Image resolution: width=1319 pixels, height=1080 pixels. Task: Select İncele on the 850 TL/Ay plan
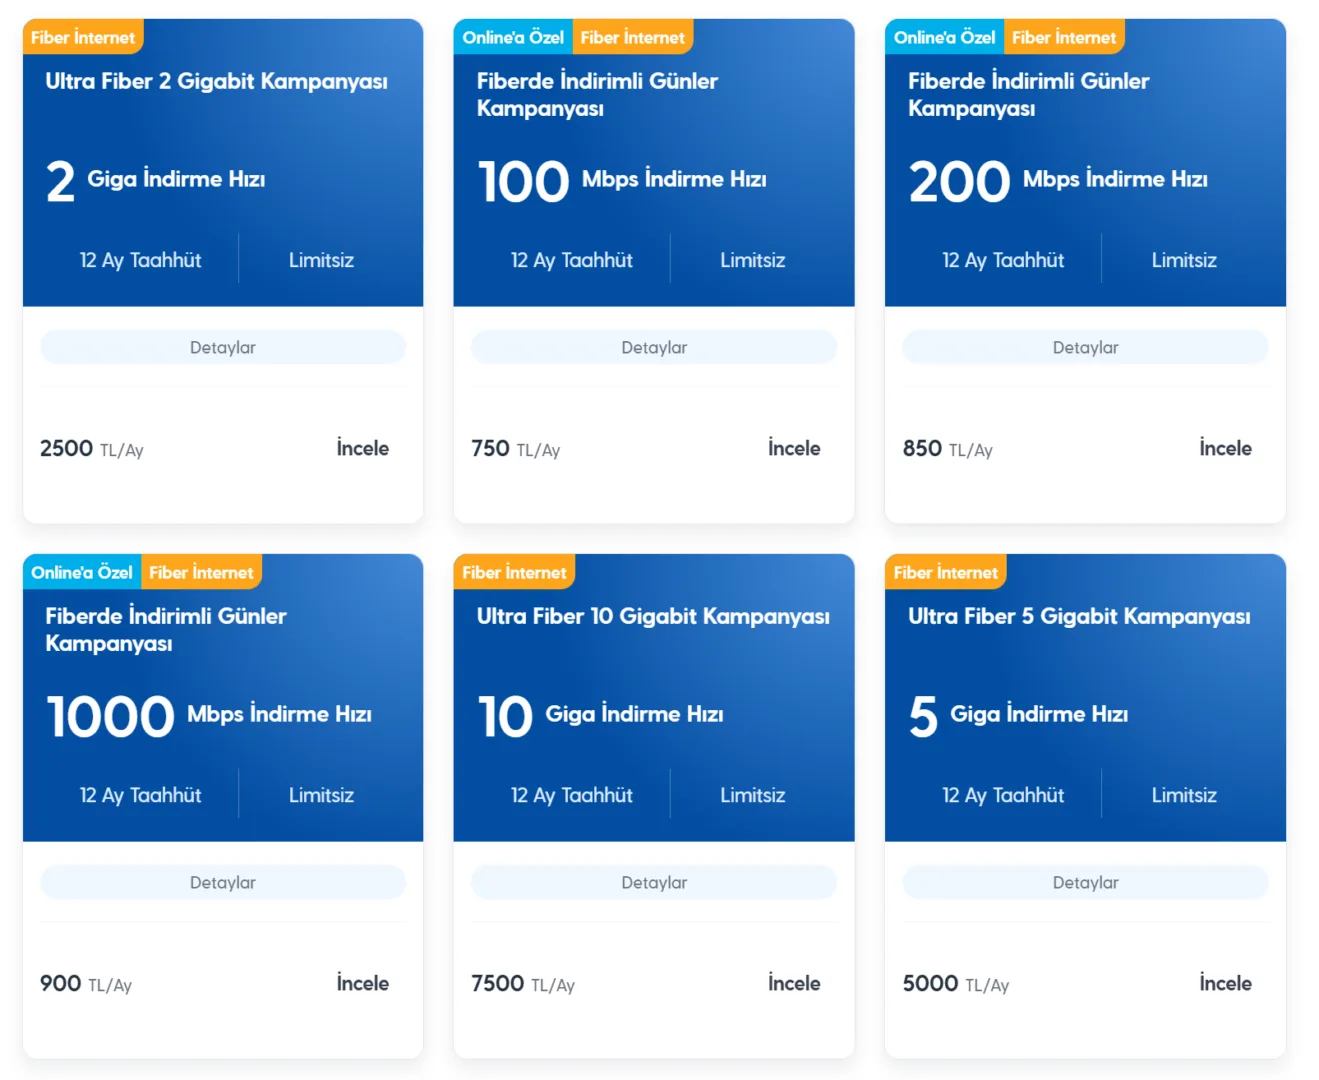1224,448
